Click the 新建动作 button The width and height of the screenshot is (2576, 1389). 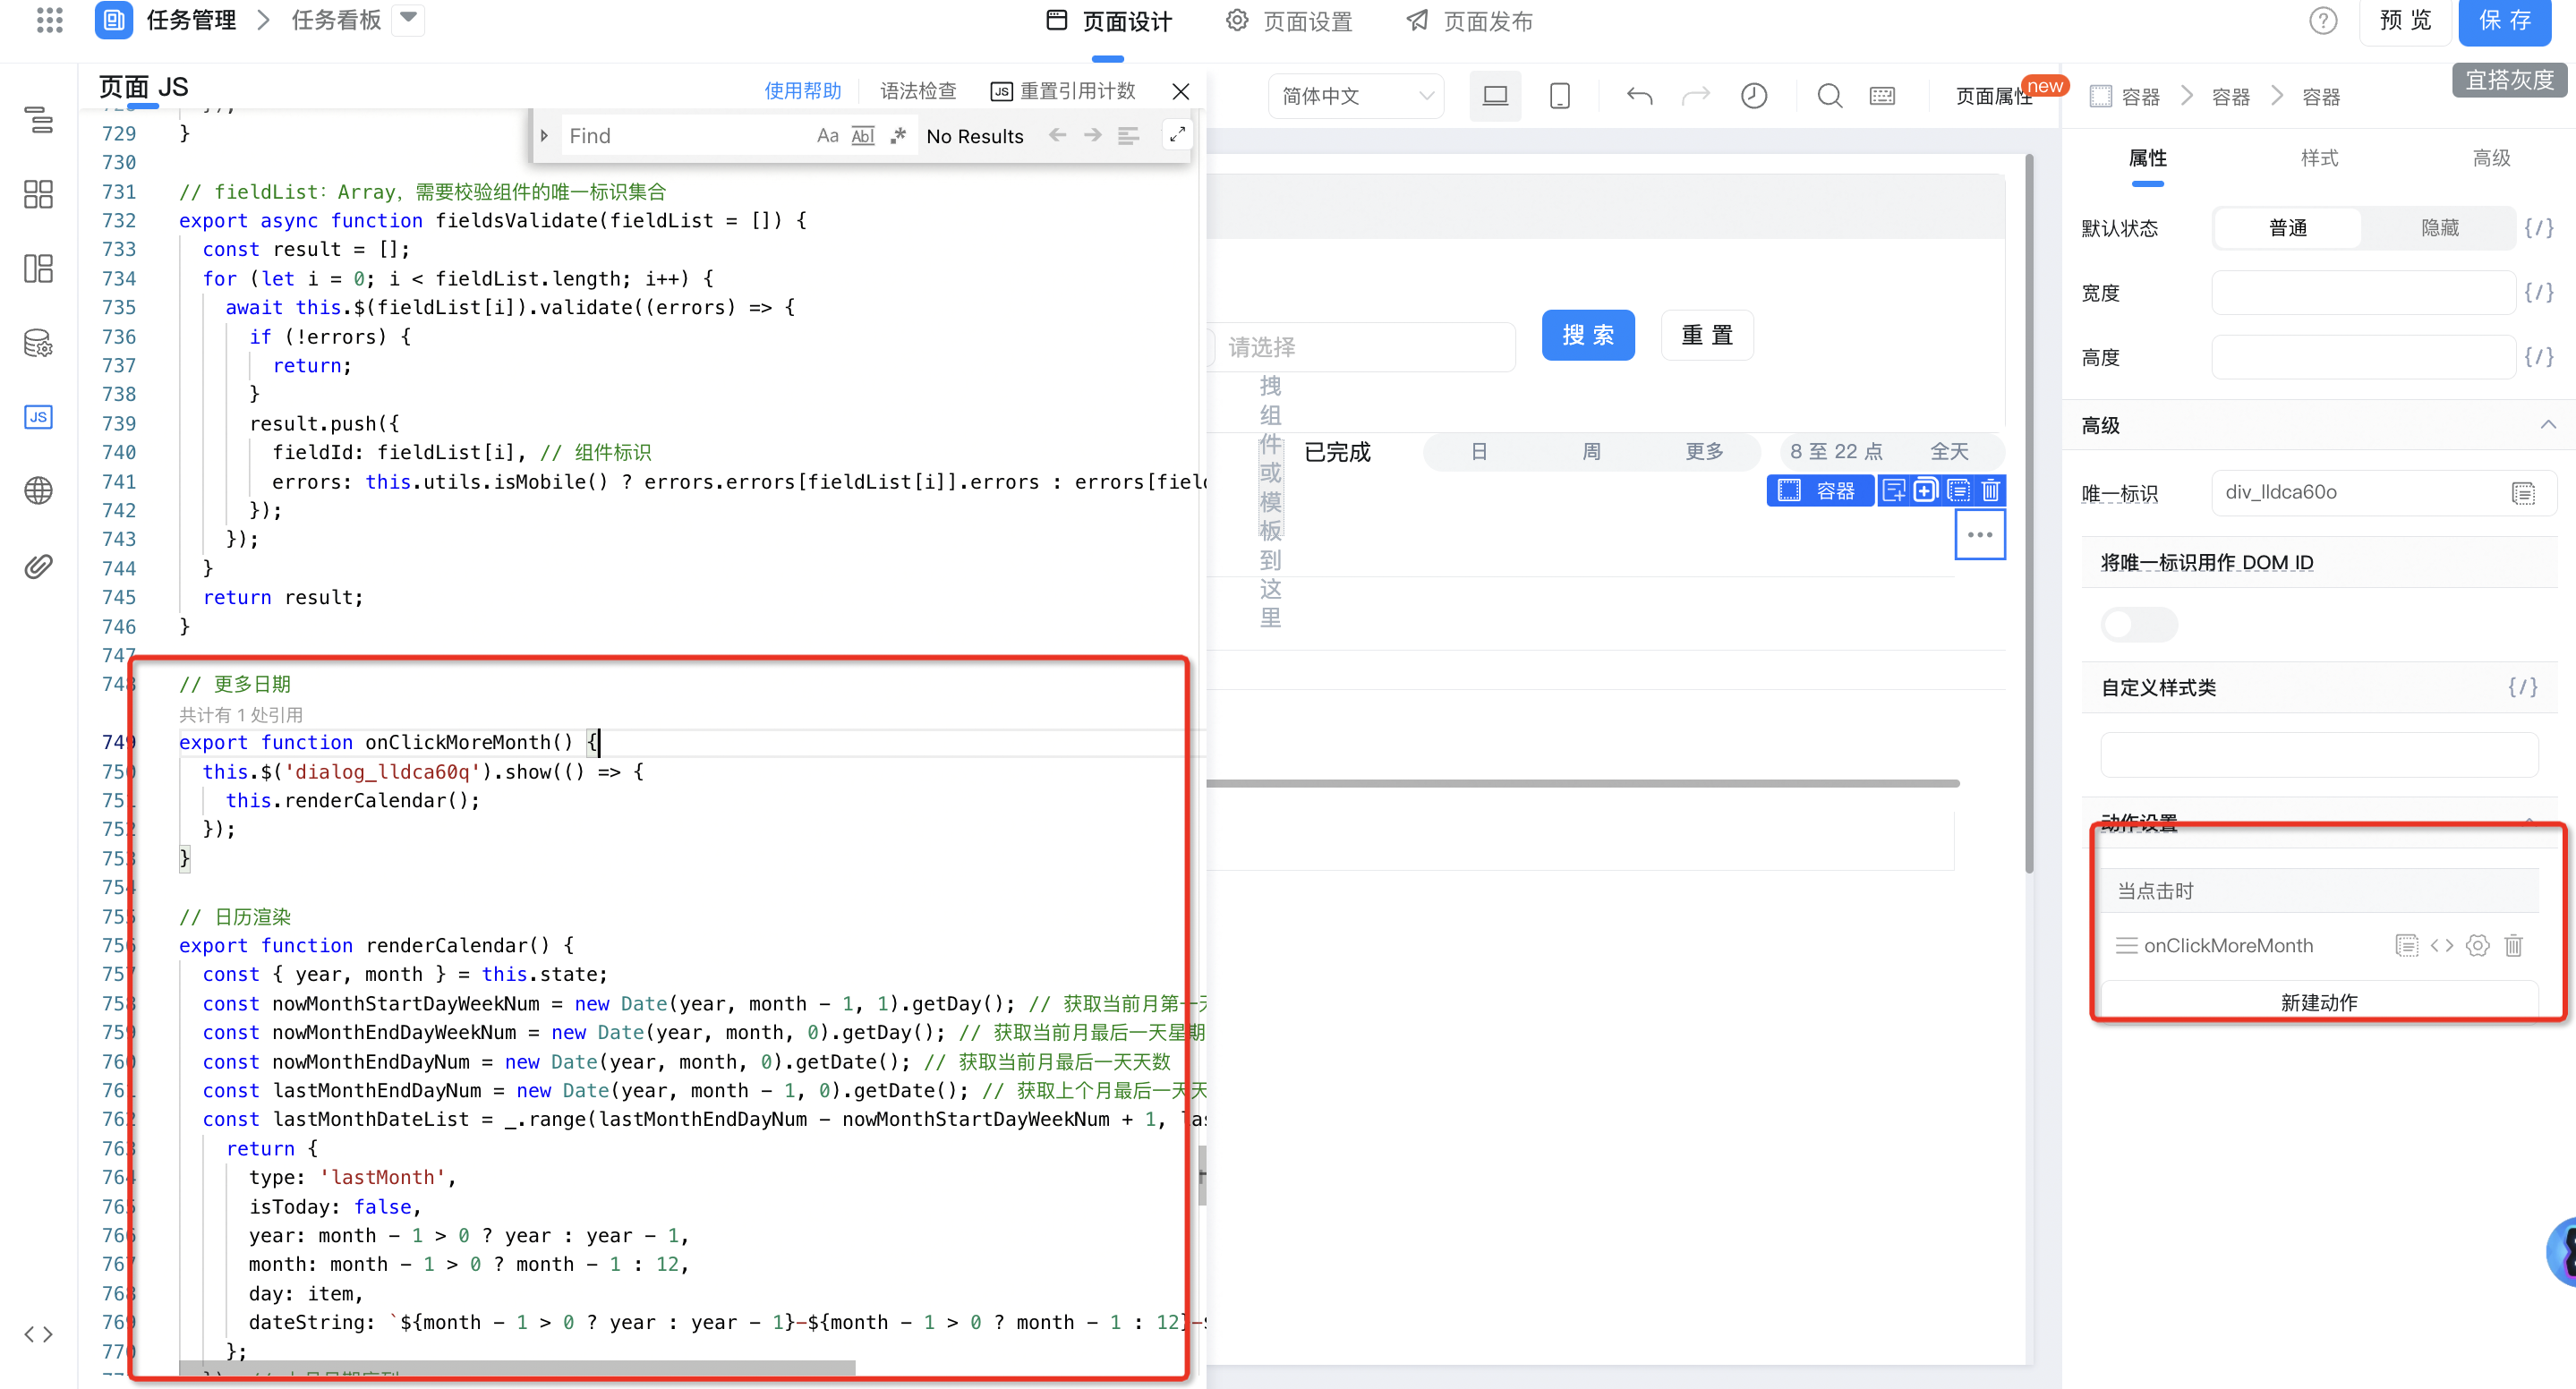(x=2318, y=1002)
